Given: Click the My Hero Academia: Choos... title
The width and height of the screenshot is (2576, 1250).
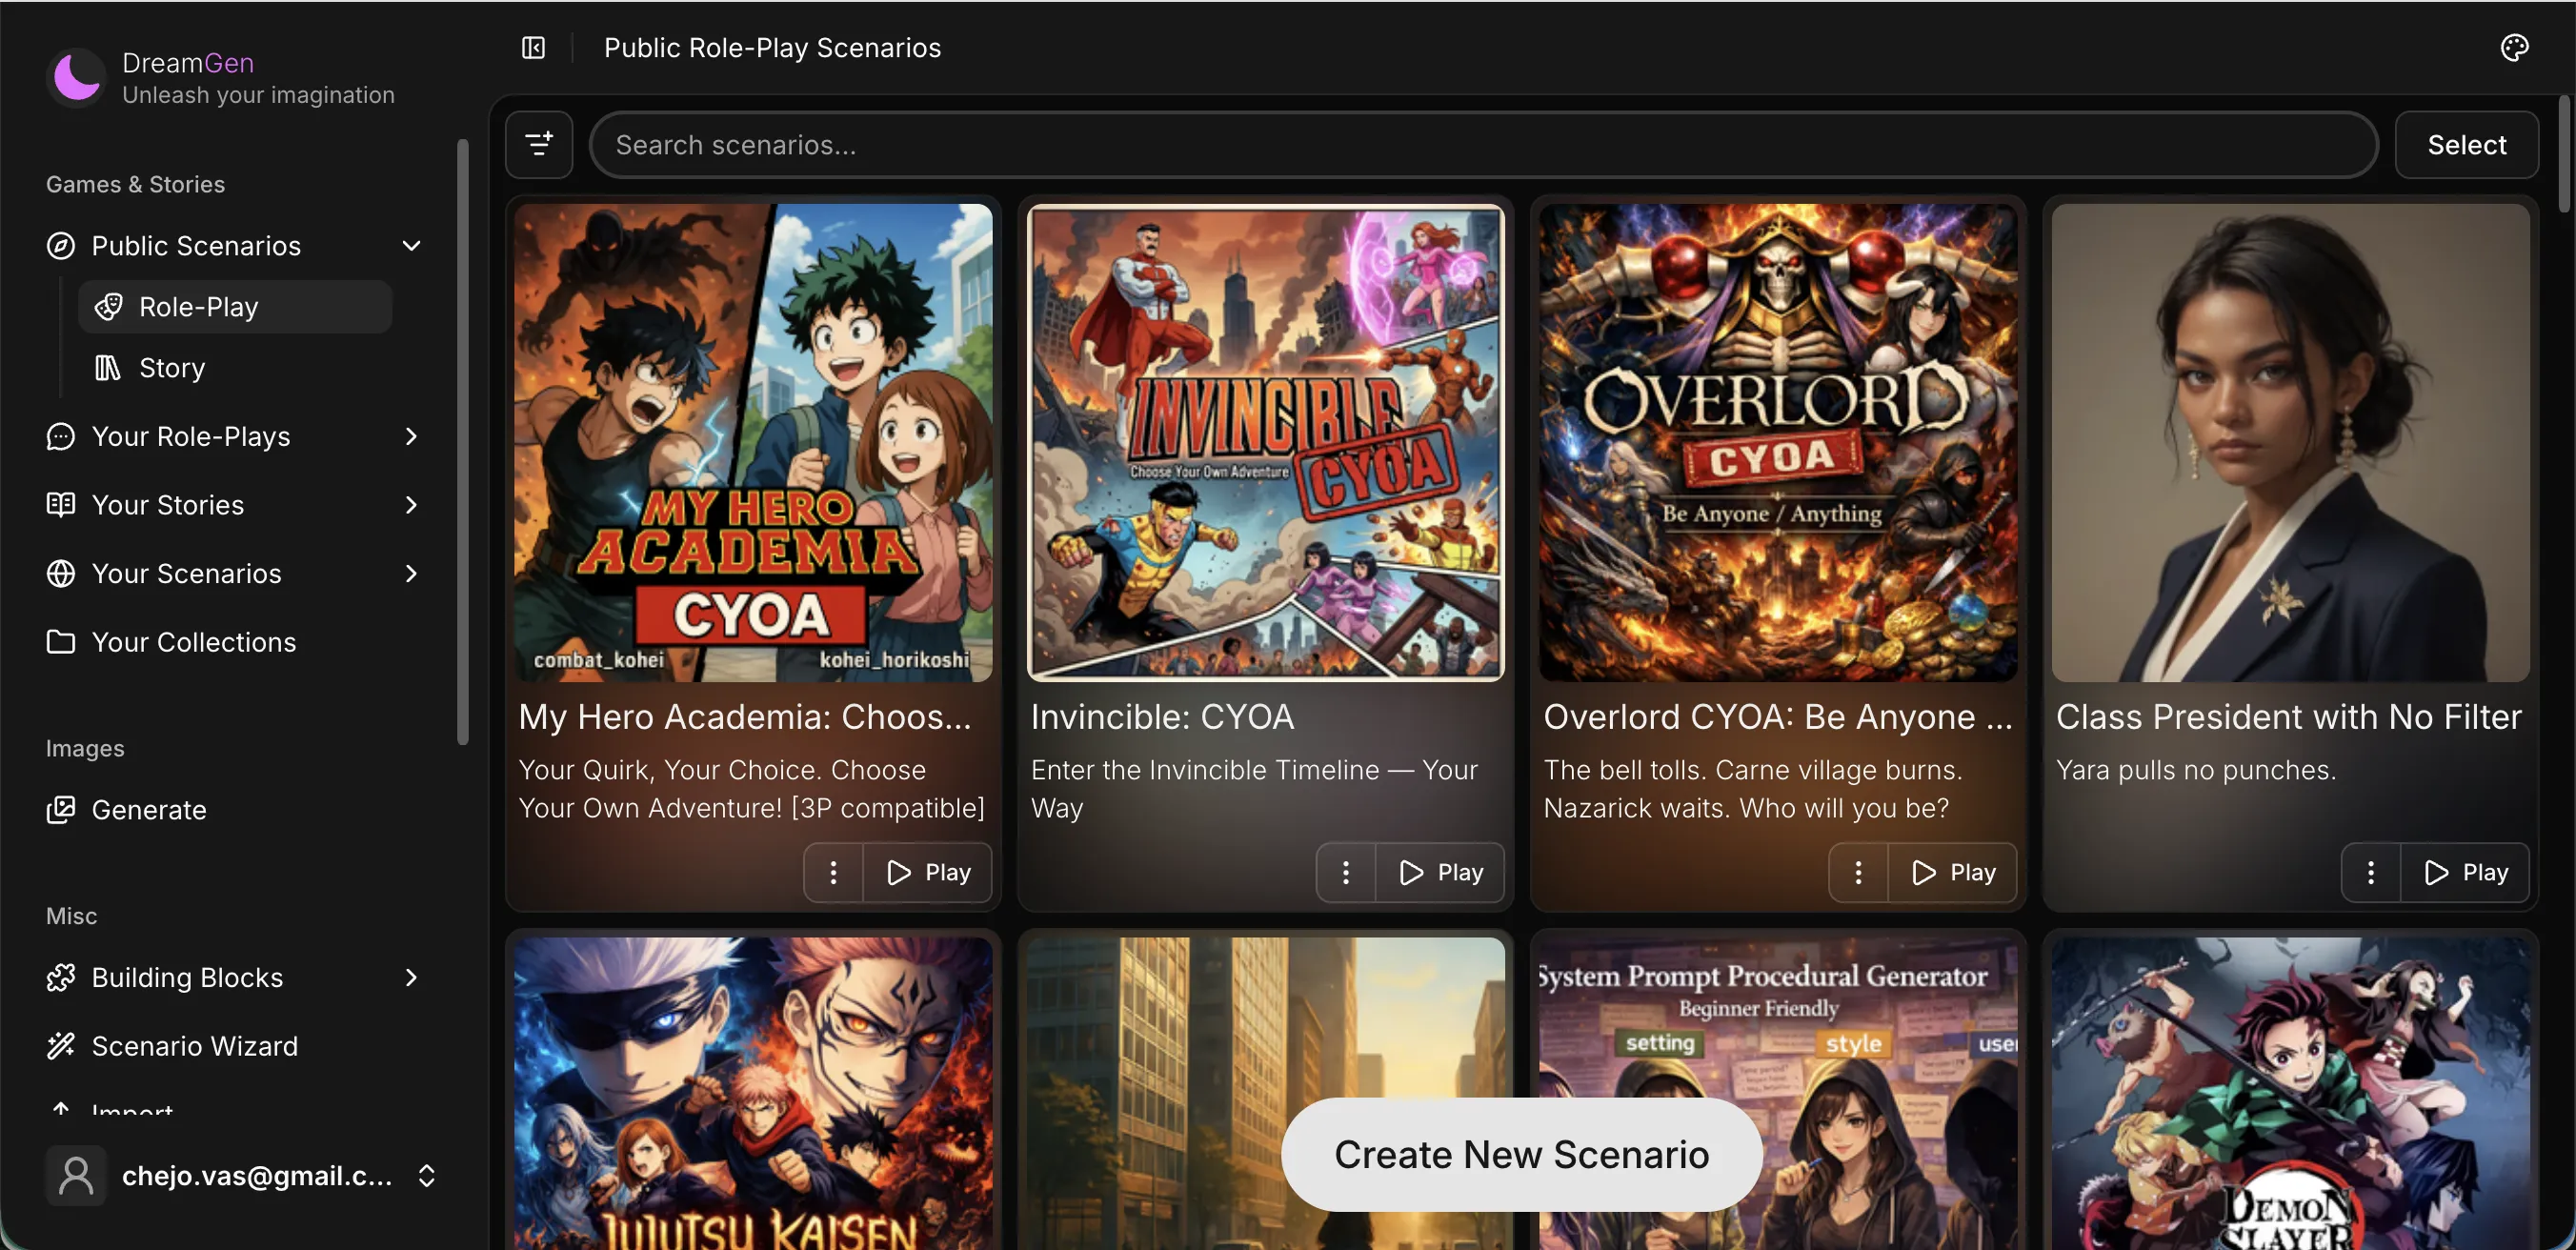Looking at the screenshot, I should 745,717.
